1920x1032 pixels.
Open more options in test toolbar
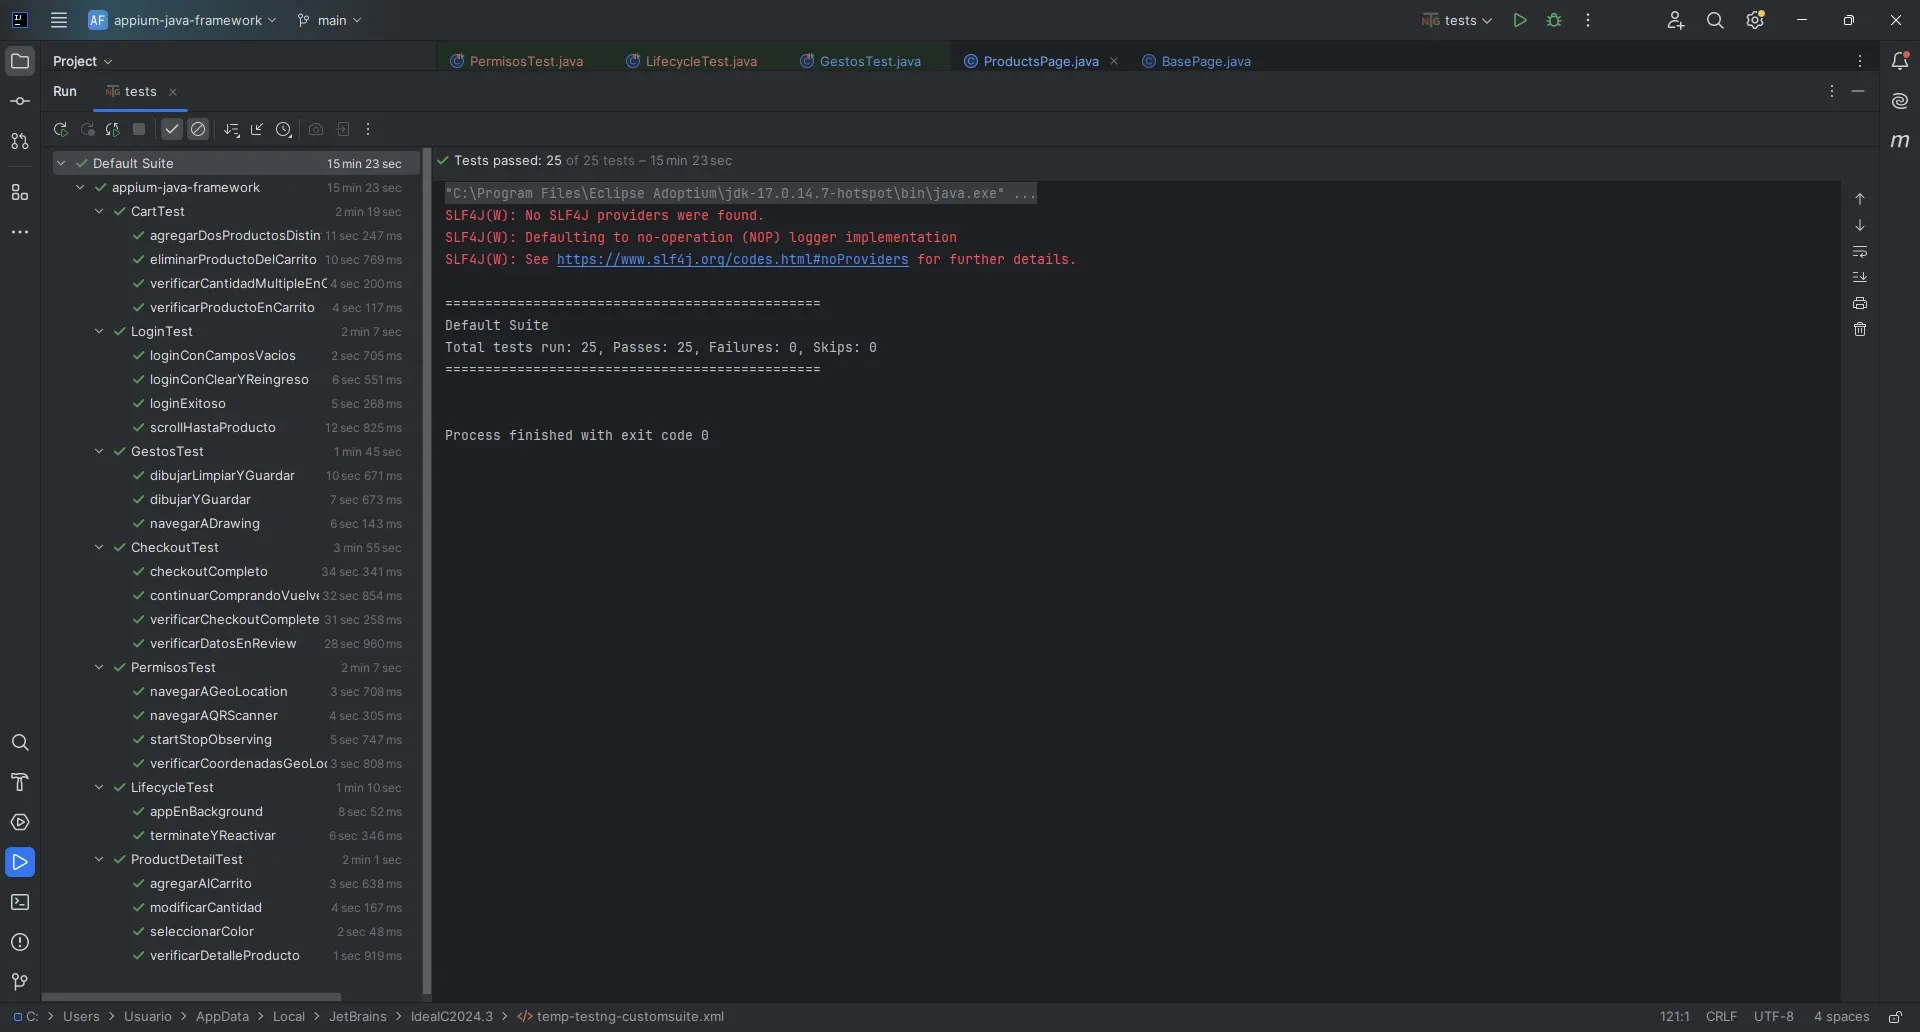coord(368,130)
